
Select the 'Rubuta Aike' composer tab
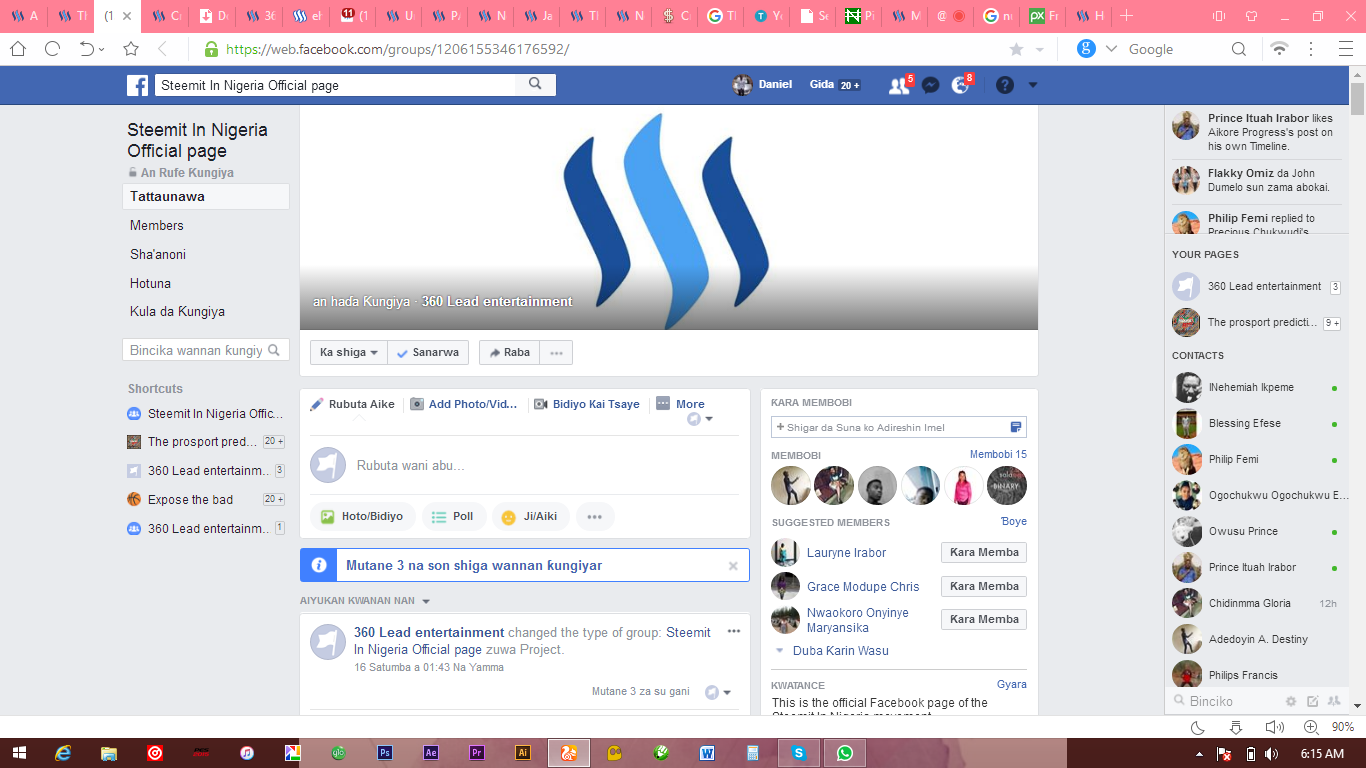[352, 404]
